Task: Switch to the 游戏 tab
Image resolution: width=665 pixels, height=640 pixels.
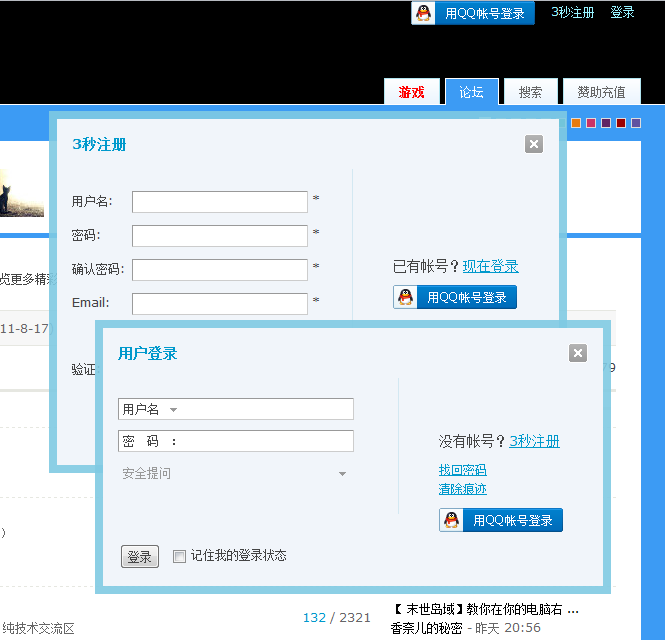Action: coord(411,91)
